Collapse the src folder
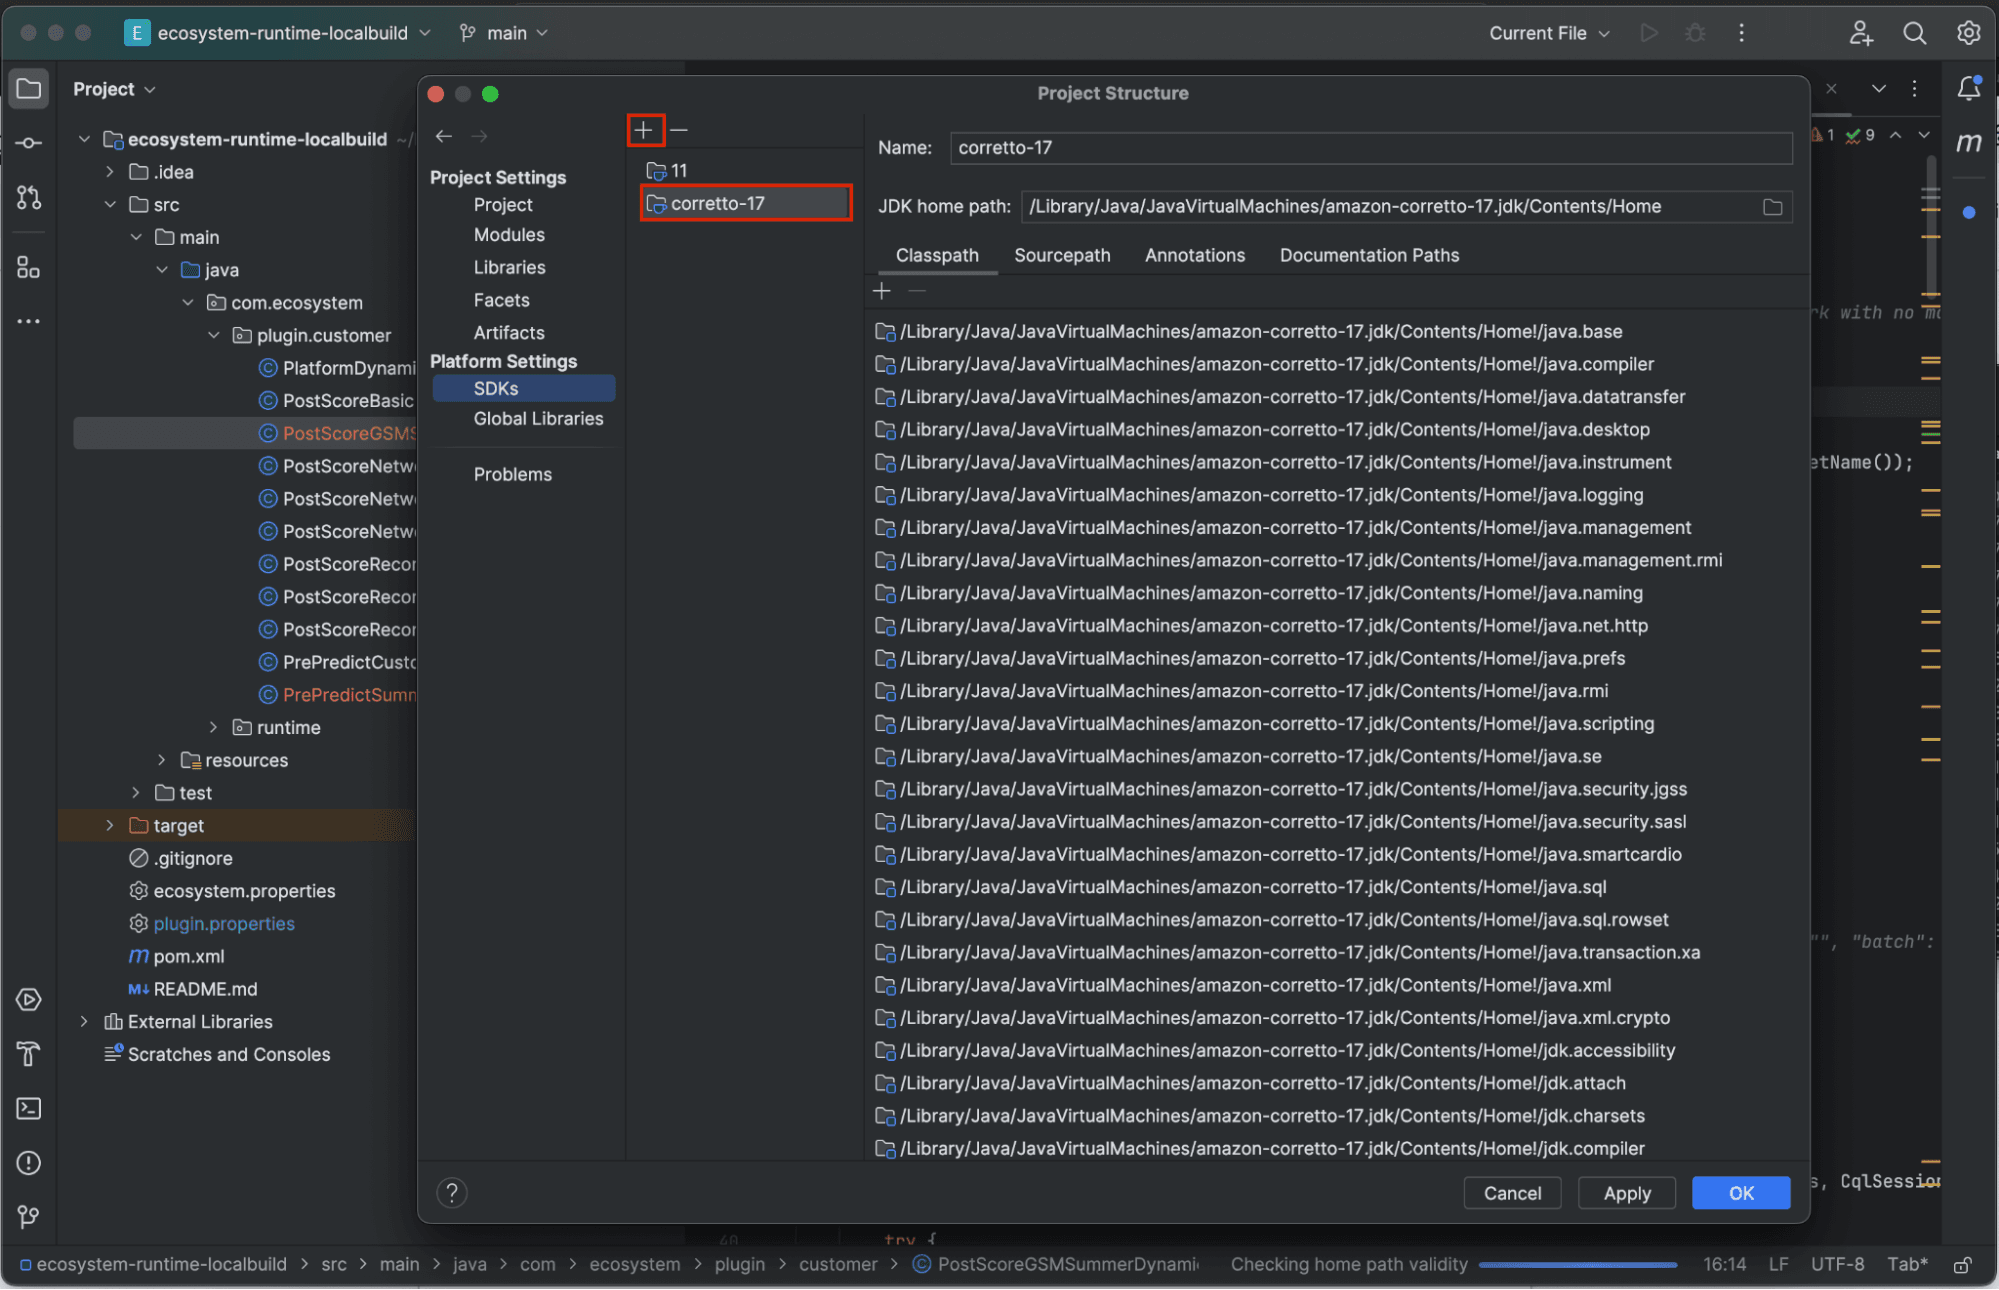The width and height of the screenshot is (1999, 1290). pos(110,205)
